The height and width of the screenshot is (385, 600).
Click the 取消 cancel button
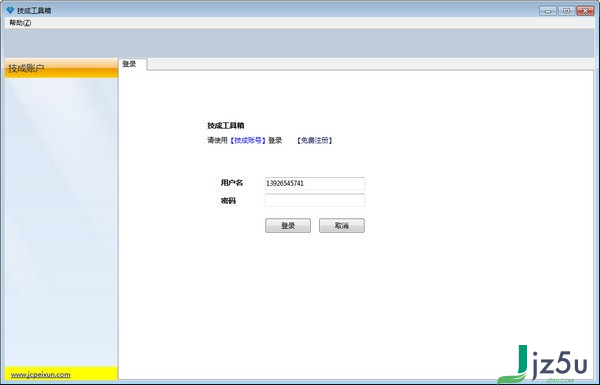342,225
